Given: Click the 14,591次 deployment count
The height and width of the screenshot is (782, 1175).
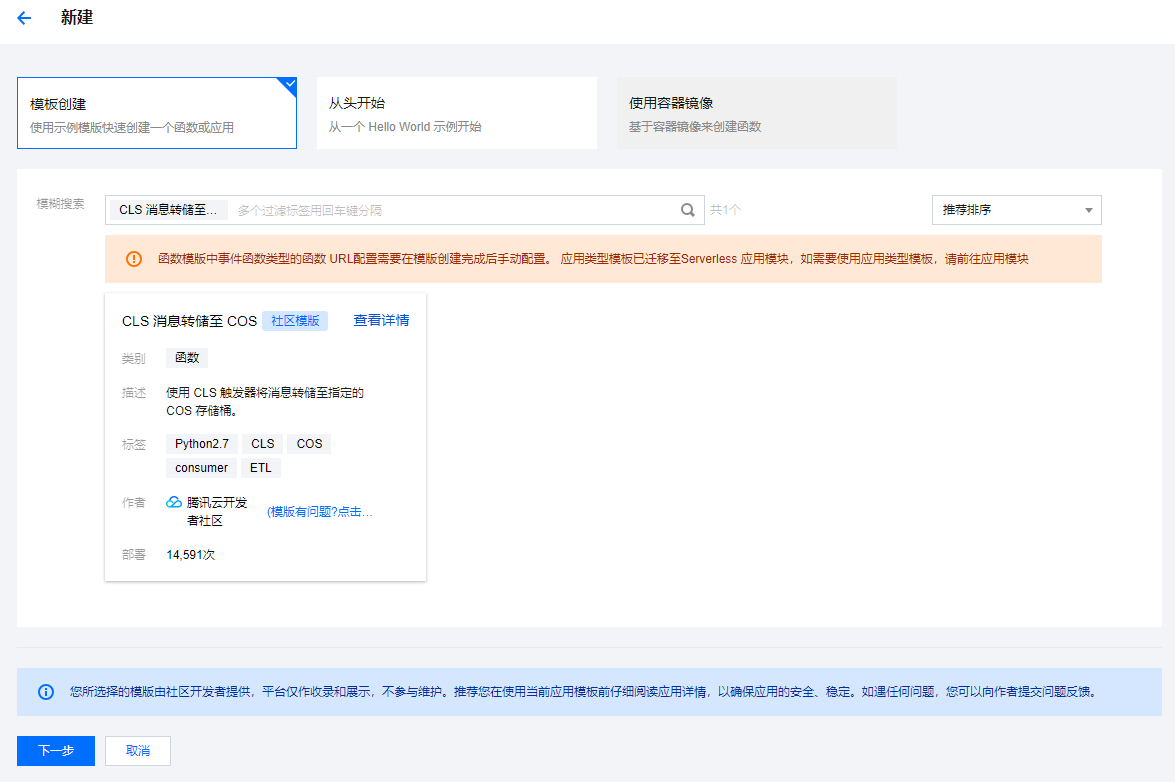Looking at the screenshot, I should [x=190, y=555].
